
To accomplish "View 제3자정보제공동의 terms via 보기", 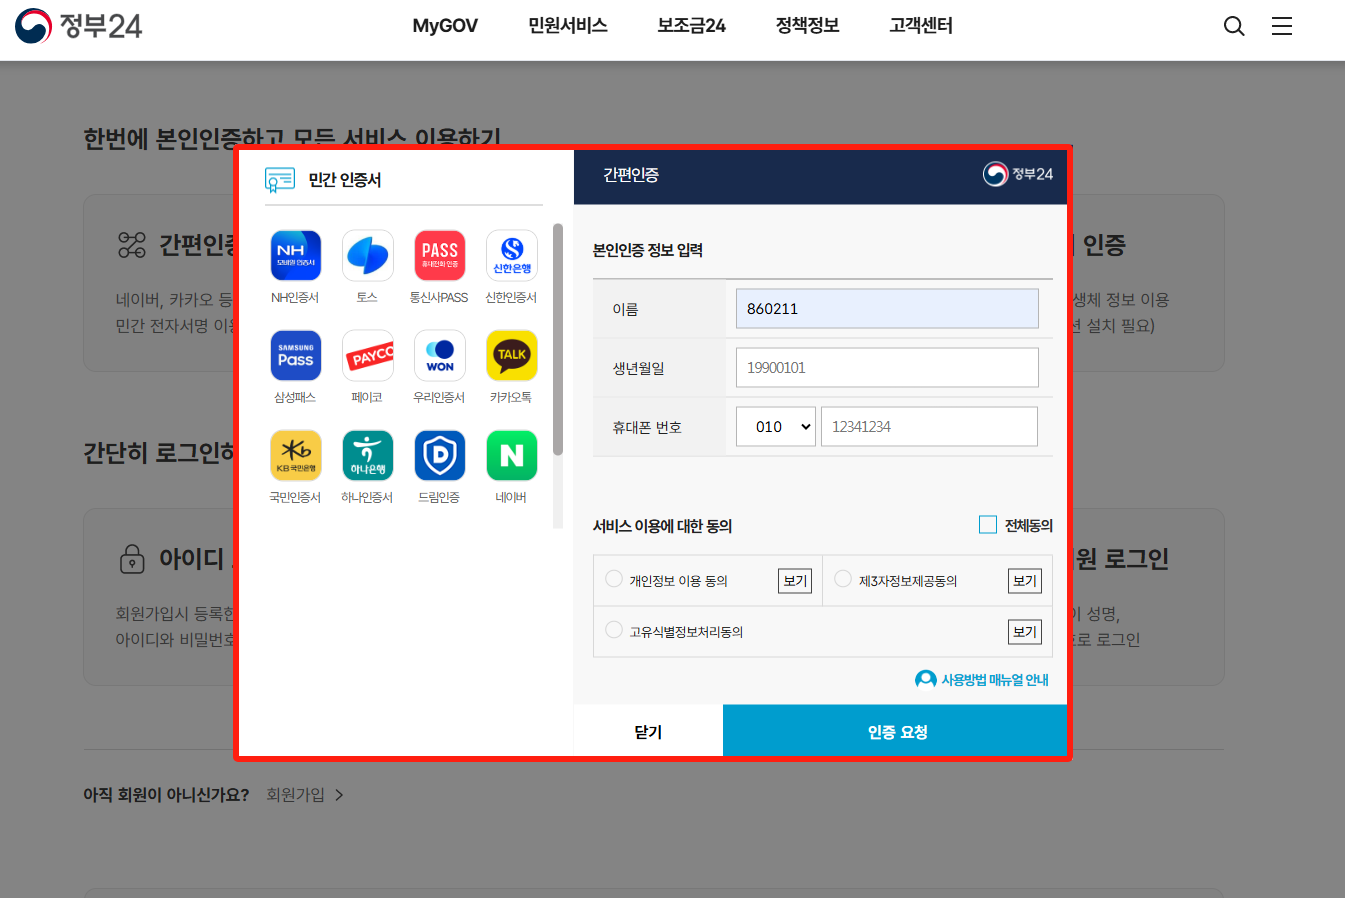I will pyautogui.click(x=1025, y=581).
